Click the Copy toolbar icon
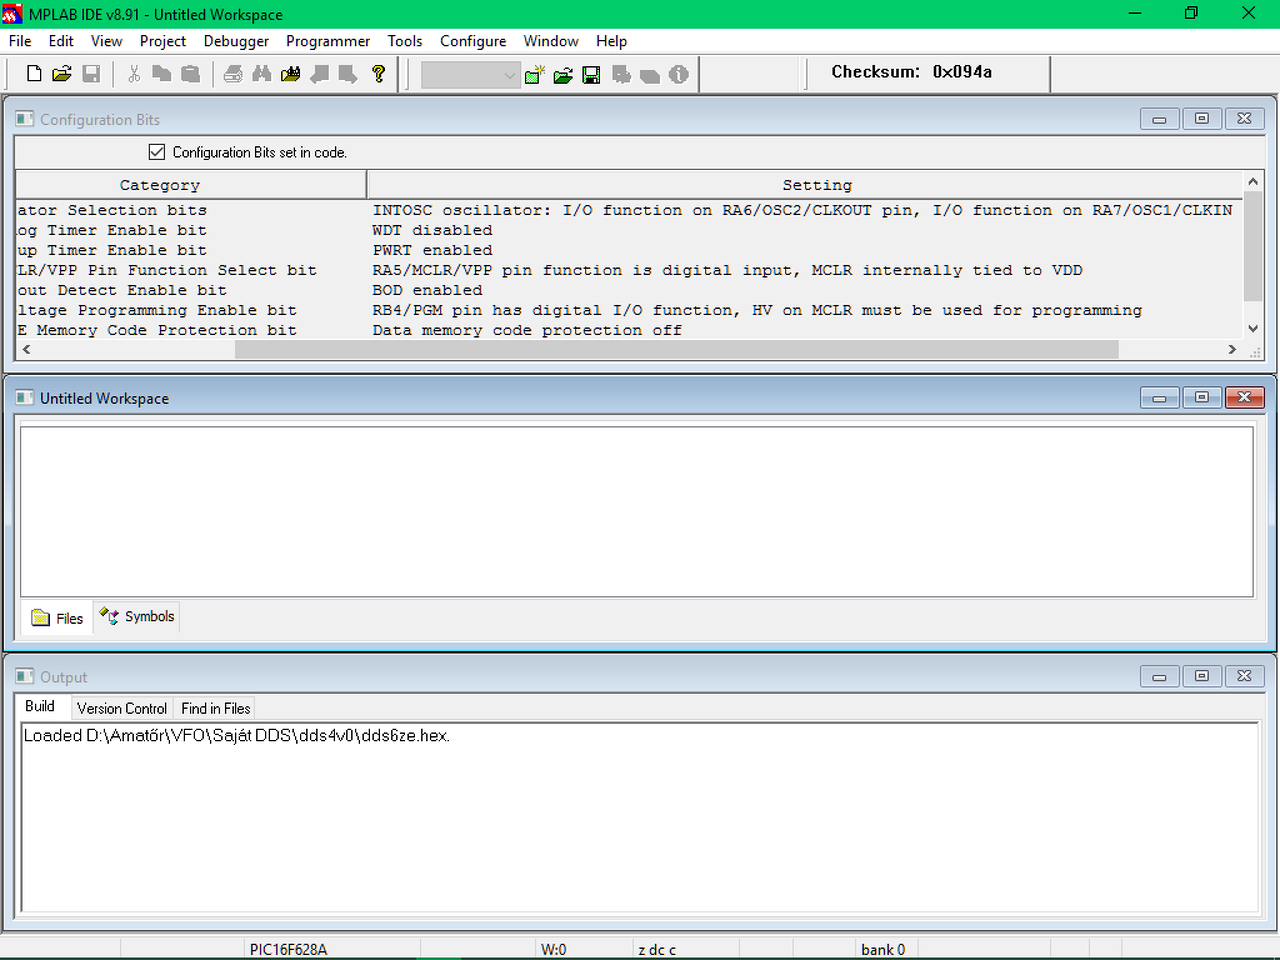Image resolution: width=1280 pixels, height=960 pixels. point(161,74)
